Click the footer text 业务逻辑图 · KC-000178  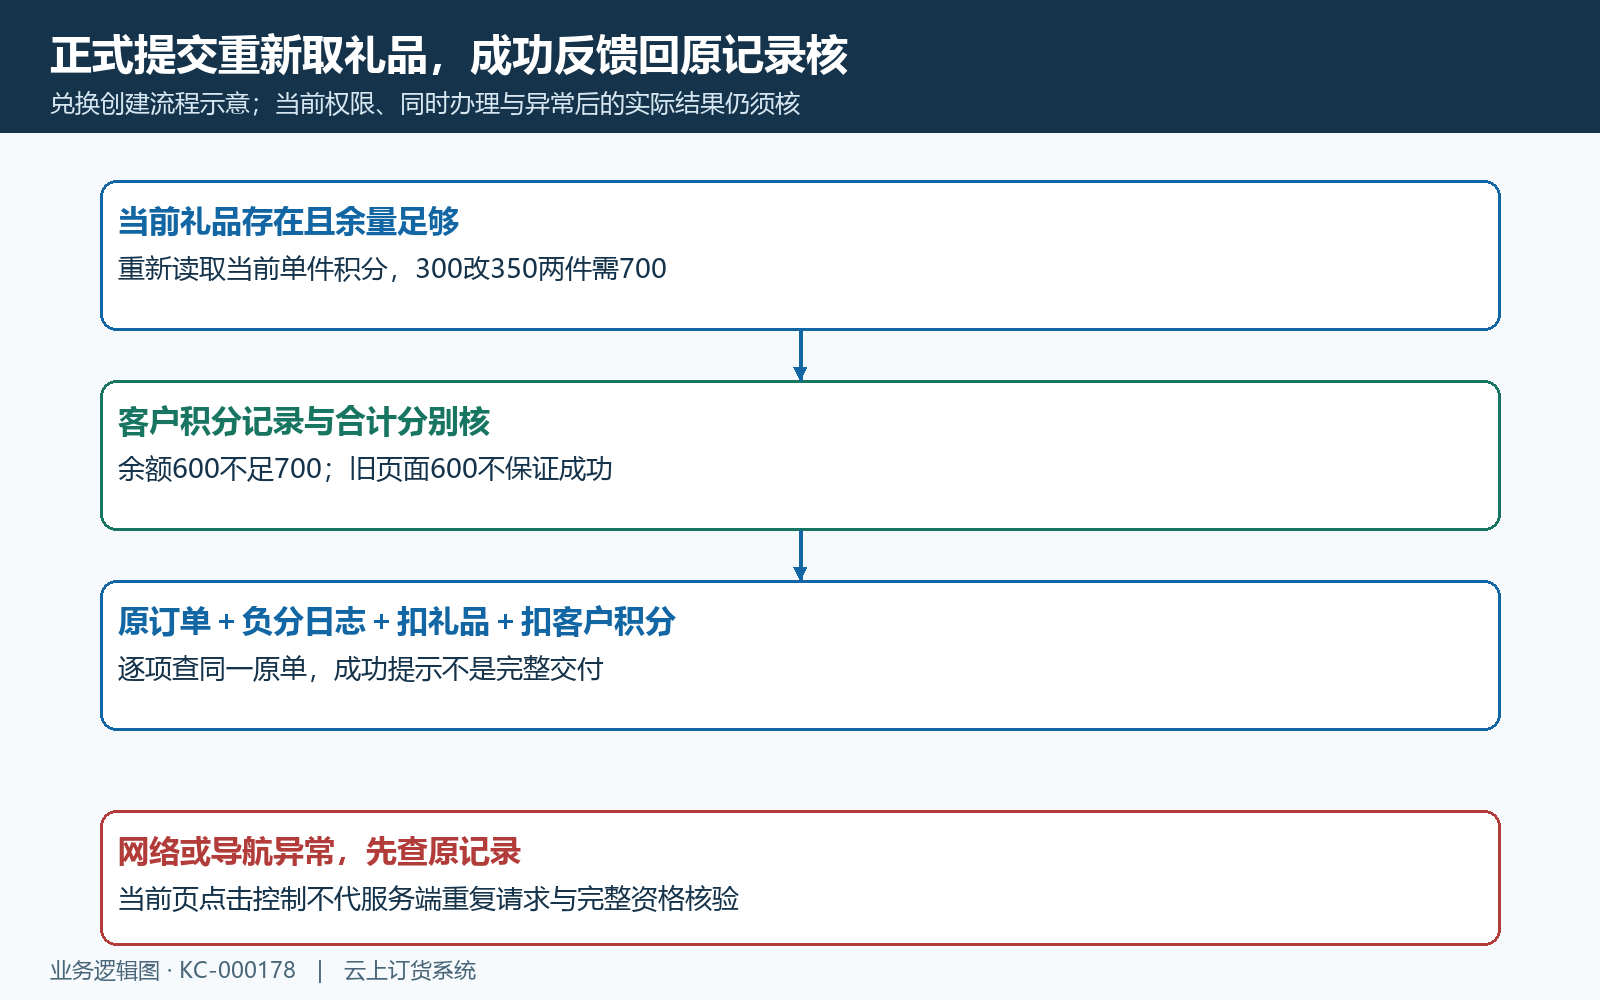173,970
